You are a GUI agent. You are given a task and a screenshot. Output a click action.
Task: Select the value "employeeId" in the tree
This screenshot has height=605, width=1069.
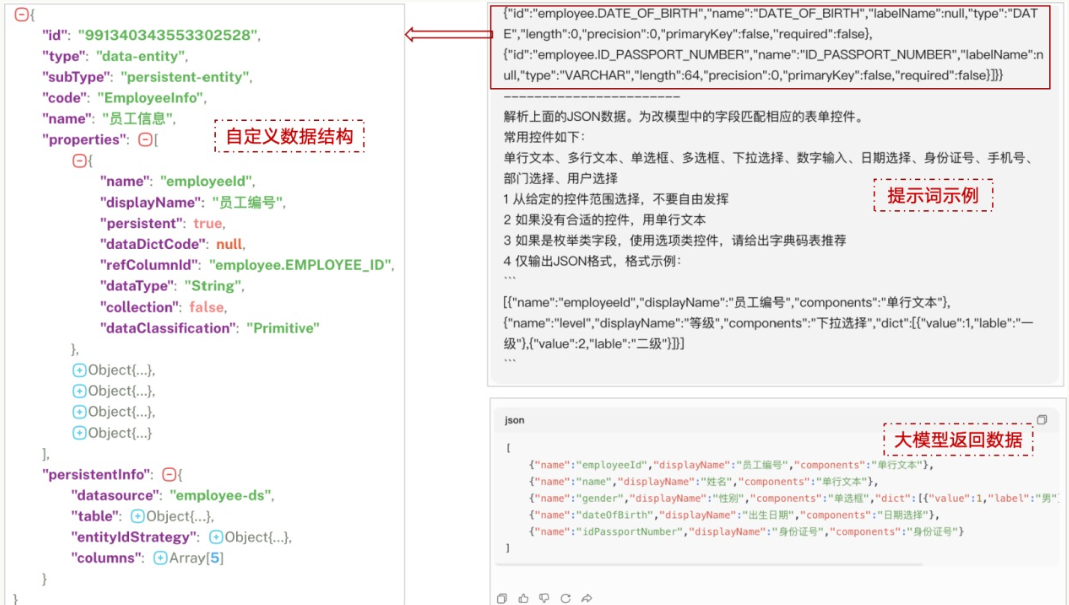tap(207, 181)
